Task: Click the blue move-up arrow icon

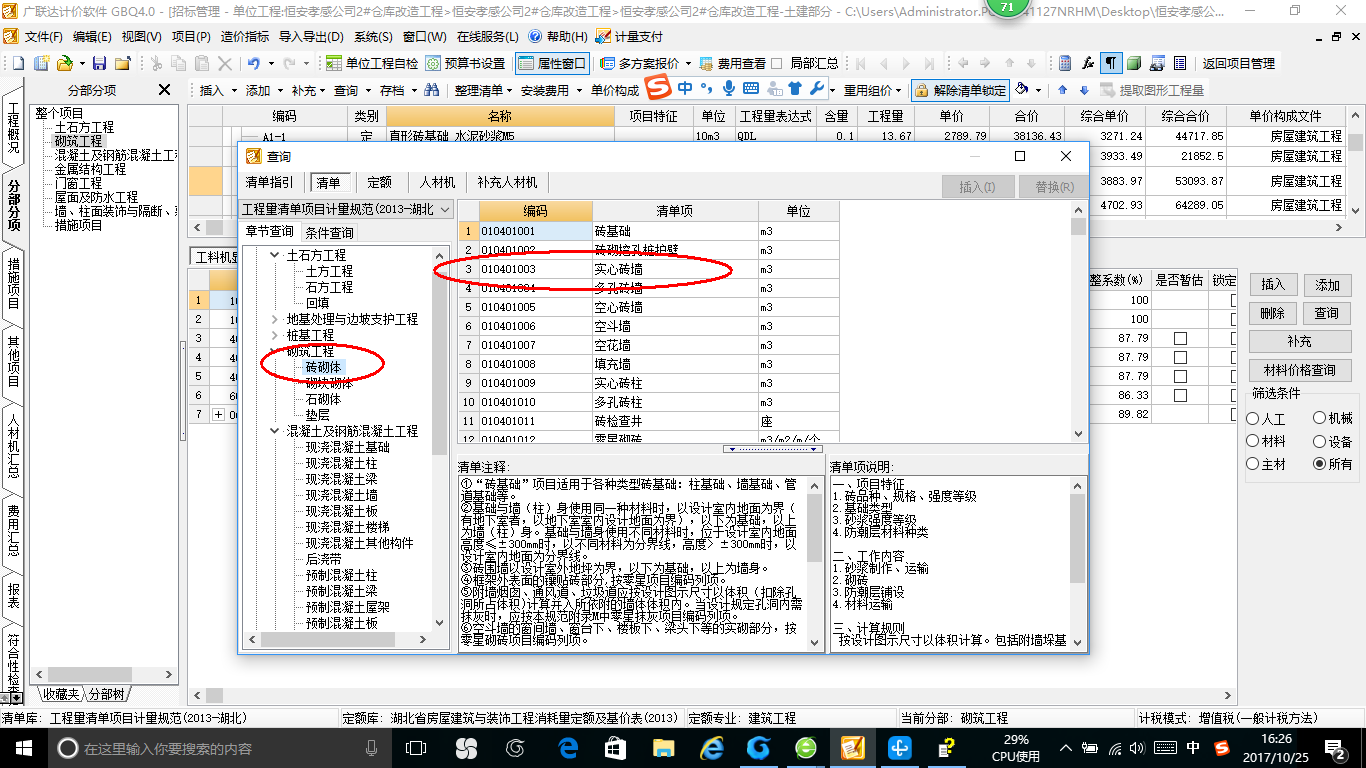Action: pyautogui.click(x=1062, y=90)
